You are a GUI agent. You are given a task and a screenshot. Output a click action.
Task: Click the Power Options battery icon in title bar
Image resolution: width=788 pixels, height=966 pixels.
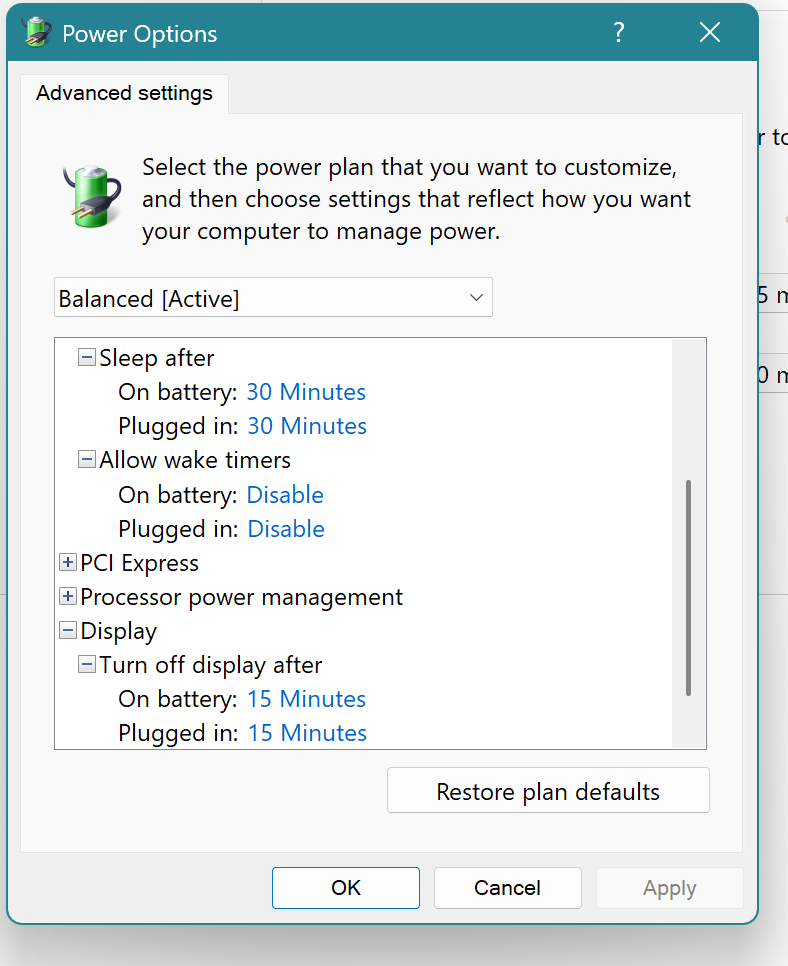(x=37, y=31)
